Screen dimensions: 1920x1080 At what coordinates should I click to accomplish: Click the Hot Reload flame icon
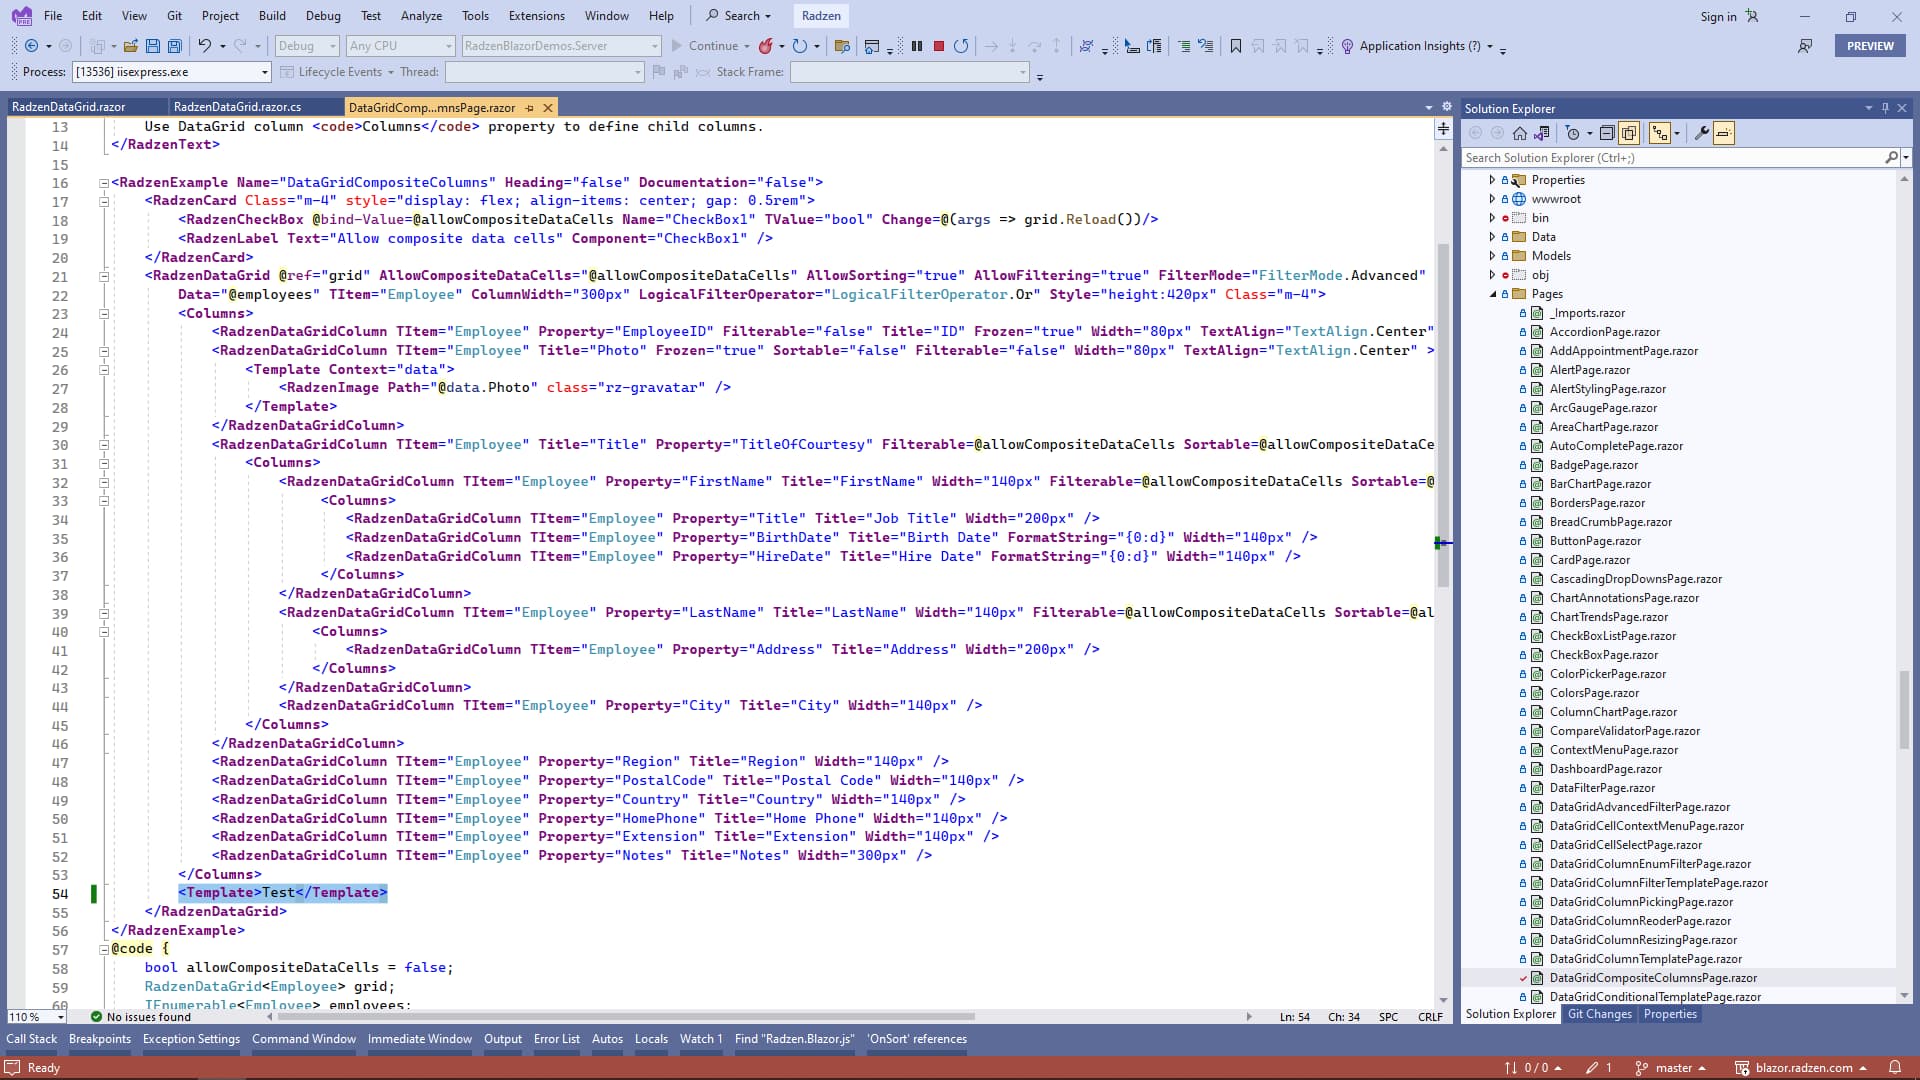coord(765,46)
